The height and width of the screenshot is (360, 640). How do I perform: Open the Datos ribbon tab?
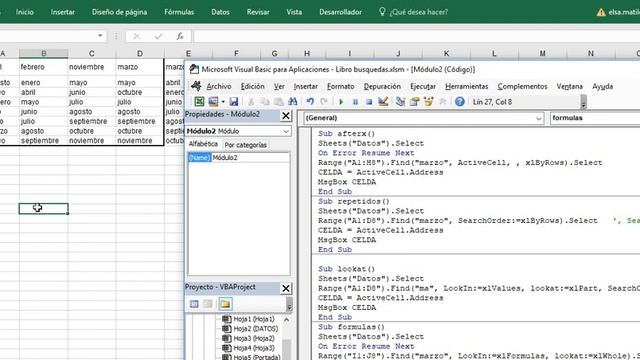(220, 12)
